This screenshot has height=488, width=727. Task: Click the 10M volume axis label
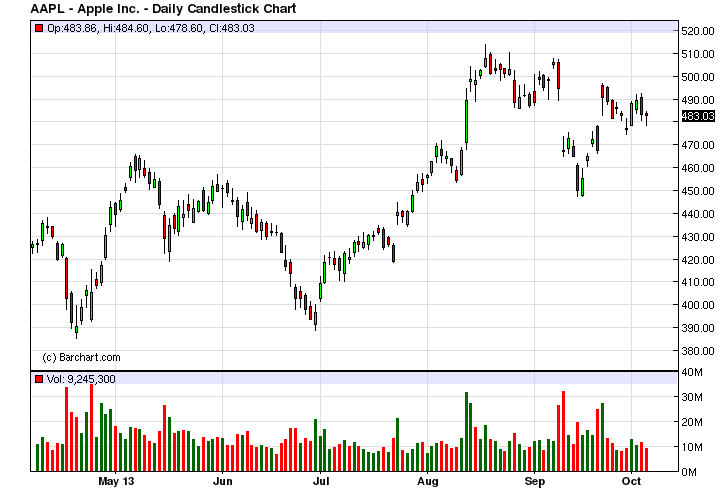pyautogui.click(x=692, y=447)
